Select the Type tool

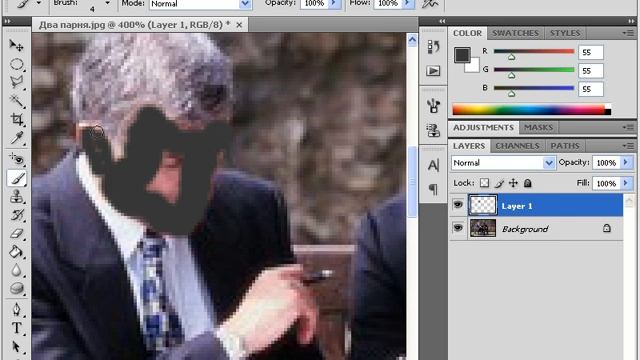16,328
